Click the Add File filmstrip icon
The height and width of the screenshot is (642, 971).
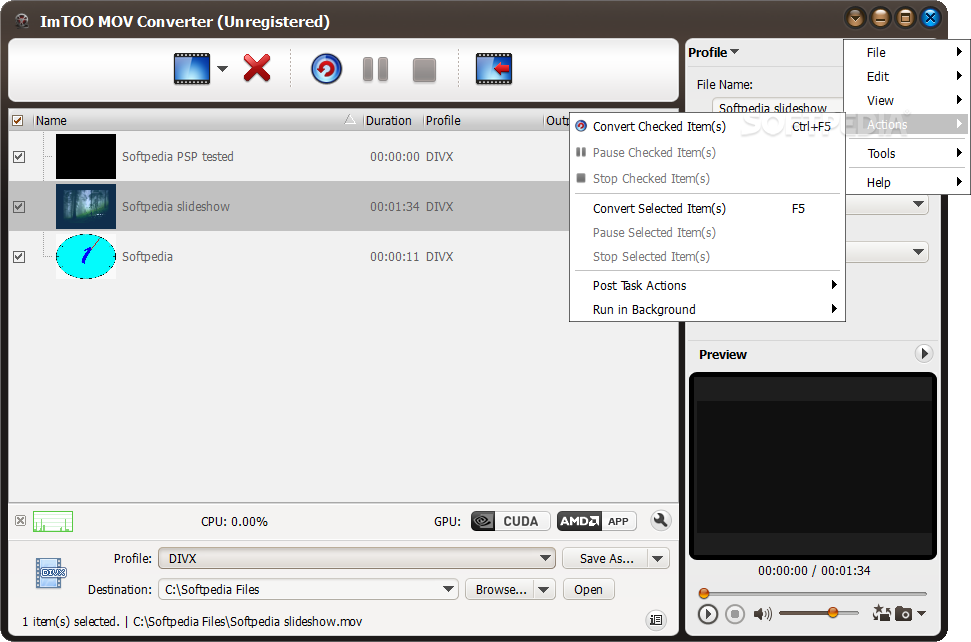191,69
